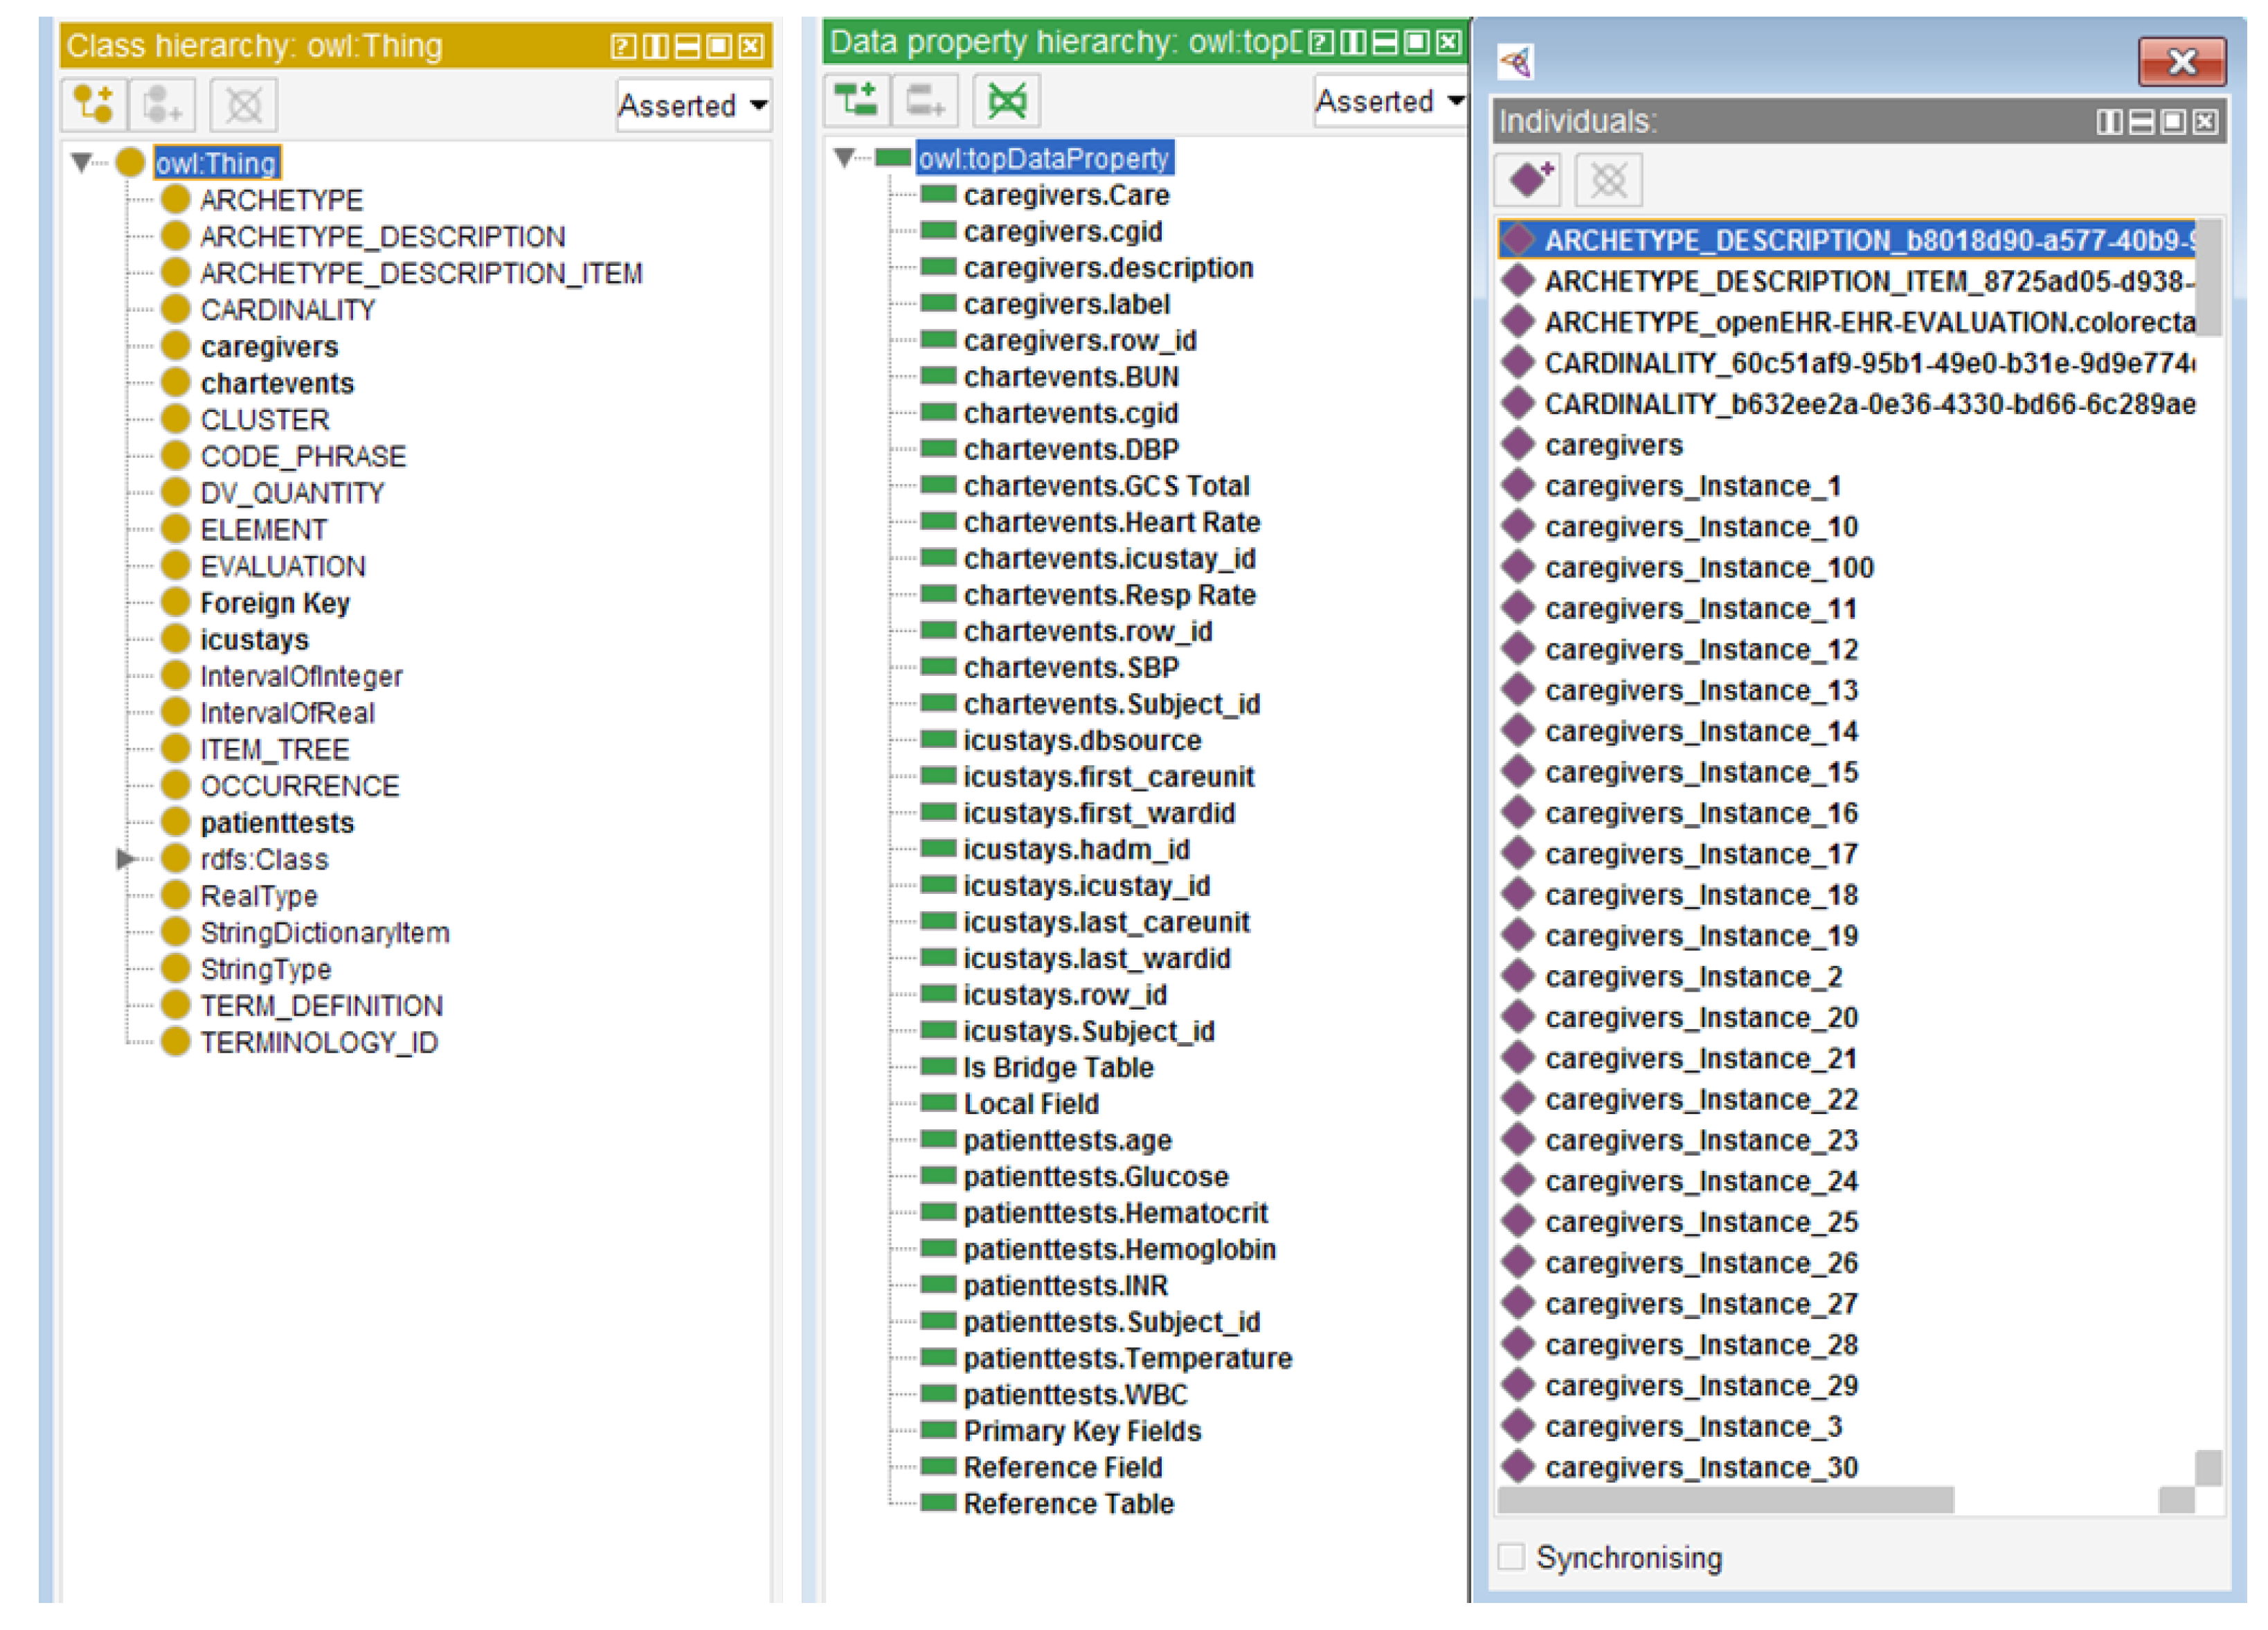This screenshot has height=1630, width=2268.
Task: Click the delete individual icon in the Individuals panel
Action: tap(1608, 180)
